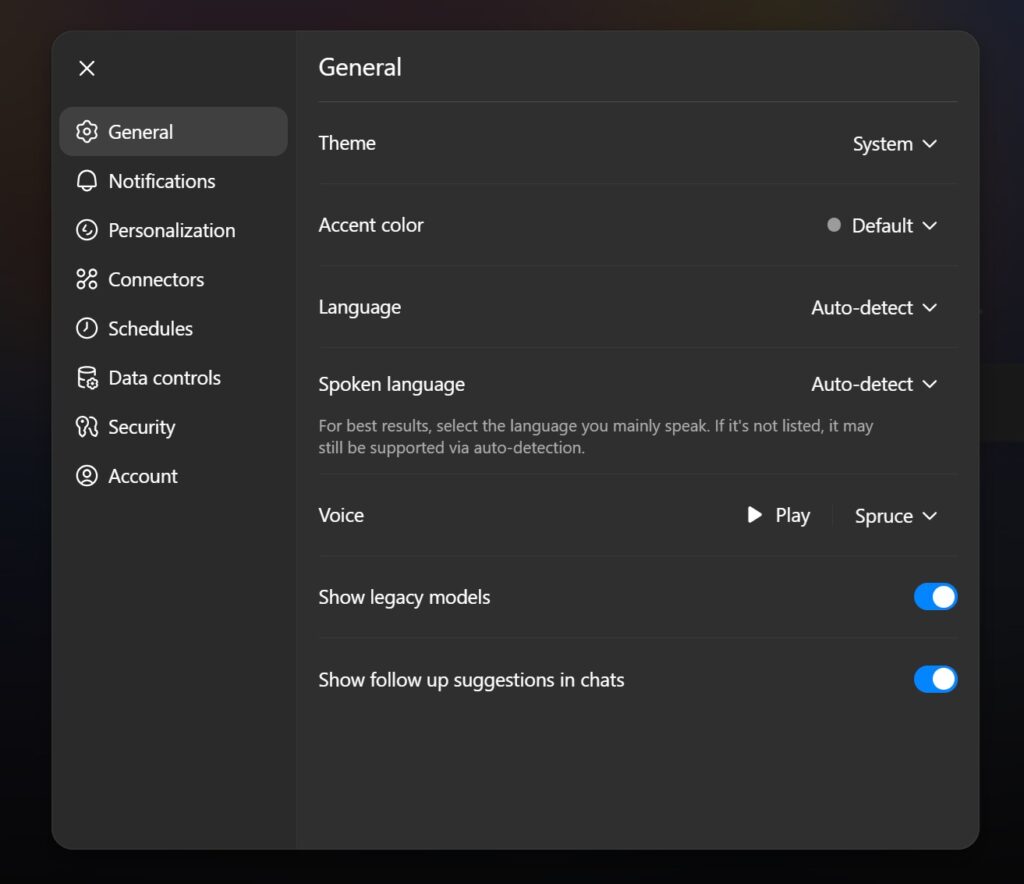The height and width of the screenshot is (884, 1024).
Task: Click the Personalization icon in sidebar
Action: [87, 230]
